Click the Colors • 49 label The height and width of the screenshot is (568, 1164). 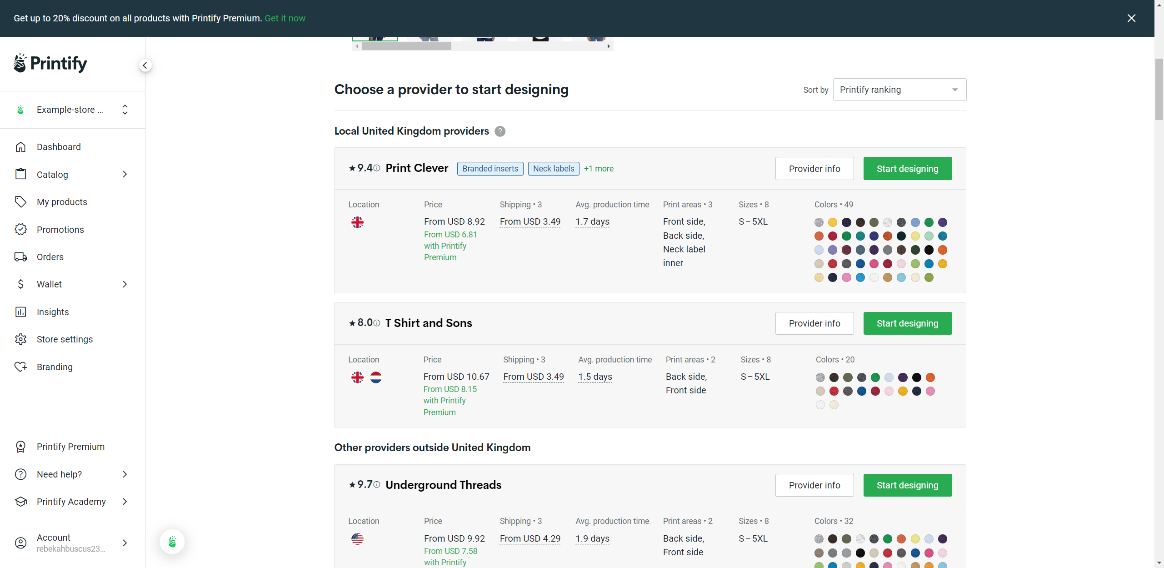(x=834, y=205)
